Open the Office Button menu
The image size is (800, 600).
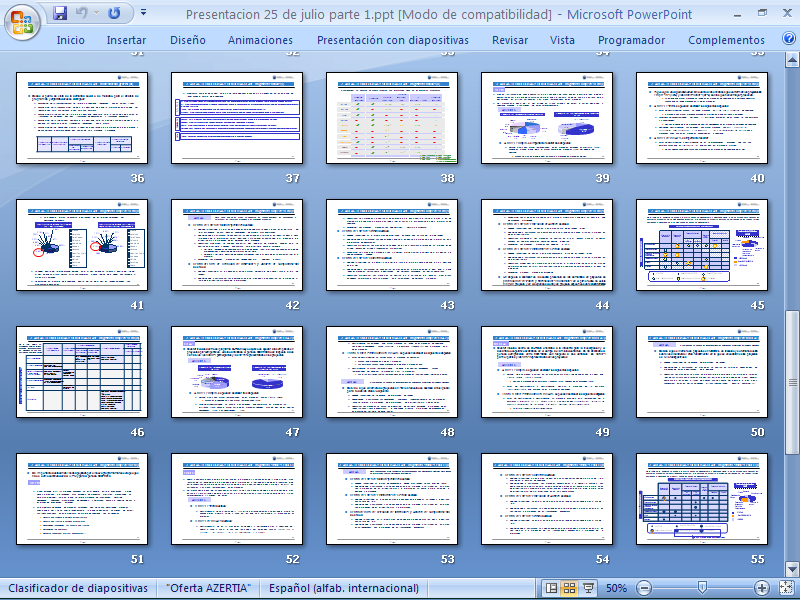tap(22, 22)
